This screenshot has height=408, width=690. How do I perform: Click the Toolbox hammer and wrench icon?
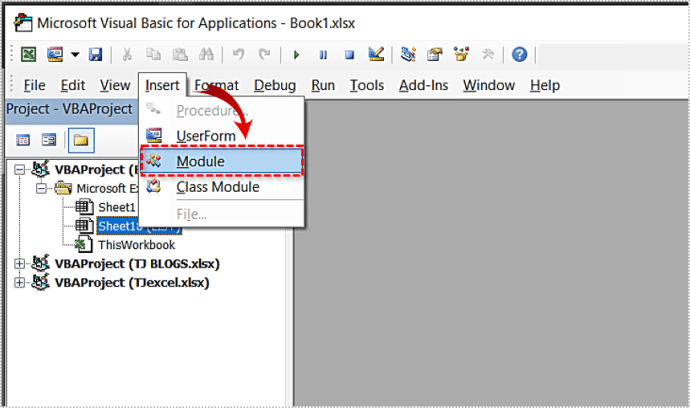coord(488,55)
